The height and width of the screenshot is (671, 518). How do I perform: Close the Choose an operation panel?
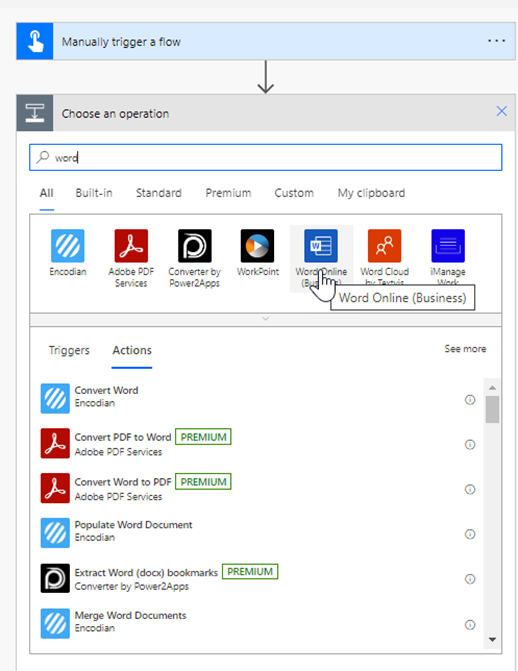pos(502,111)
